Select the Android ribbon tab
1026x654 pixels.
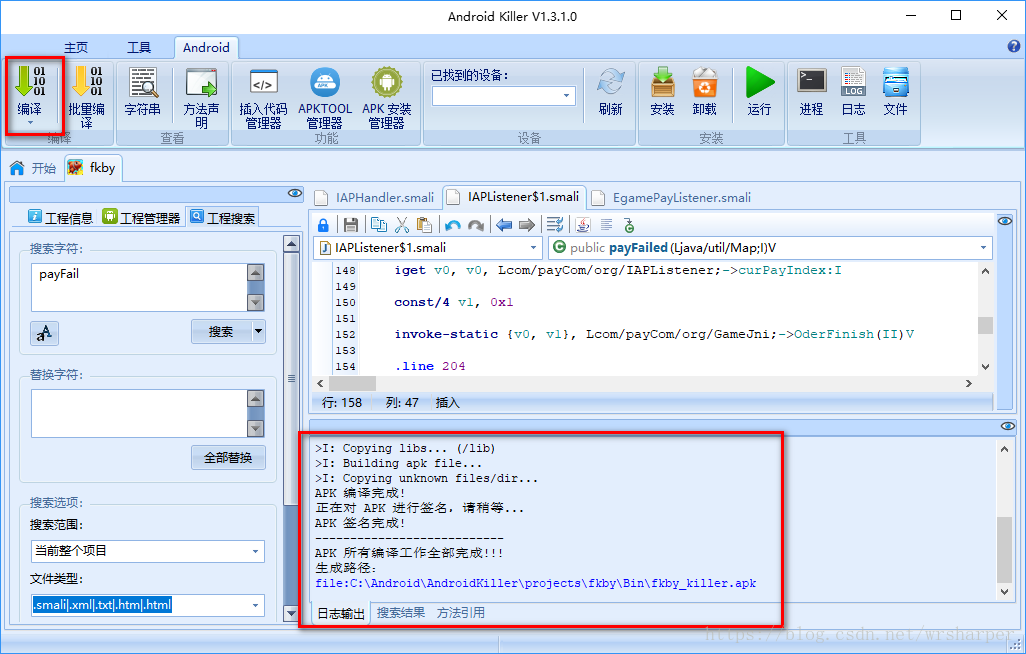click(x=206, y=48)
